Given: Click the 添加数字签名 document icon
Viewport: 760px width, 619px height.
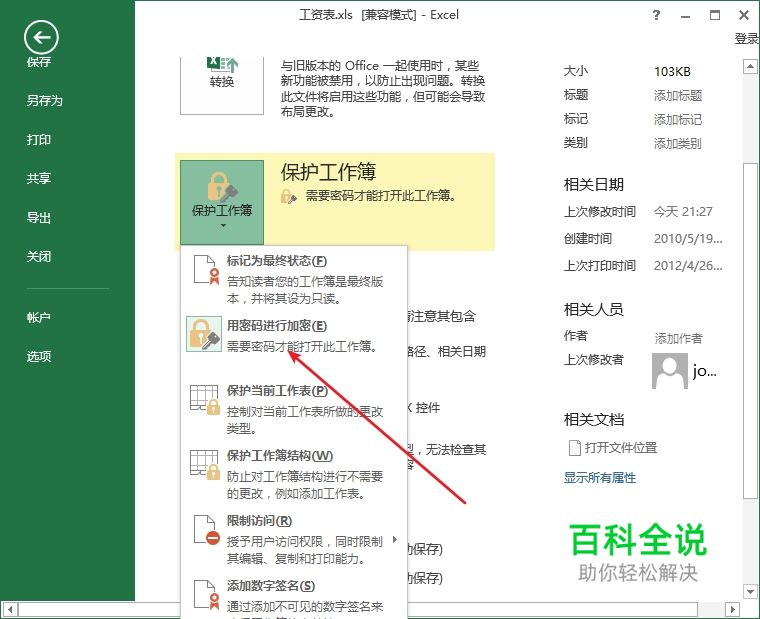Looking at the screenshot, I should click(206, 595).
